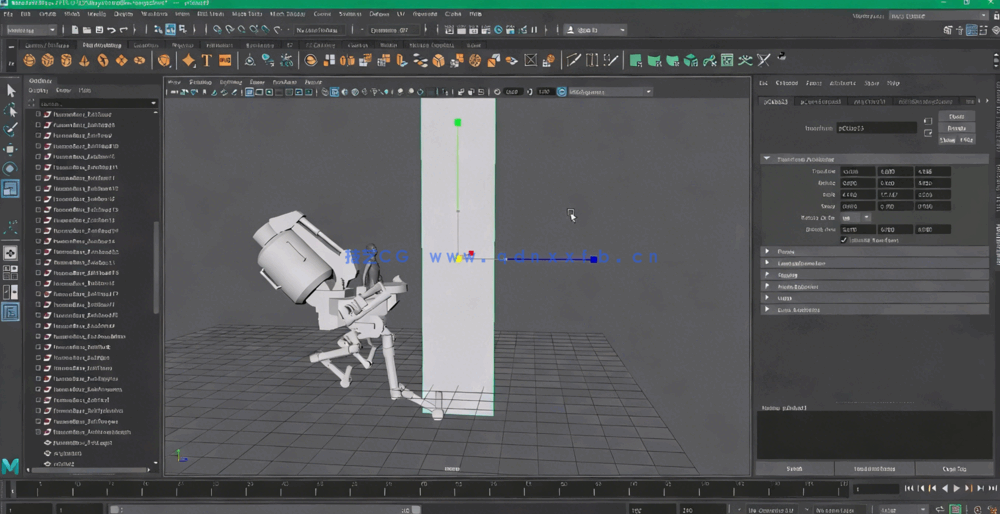
Task: Toggle the Inherits Transform checkbox
Action: (x=843, y=240)
